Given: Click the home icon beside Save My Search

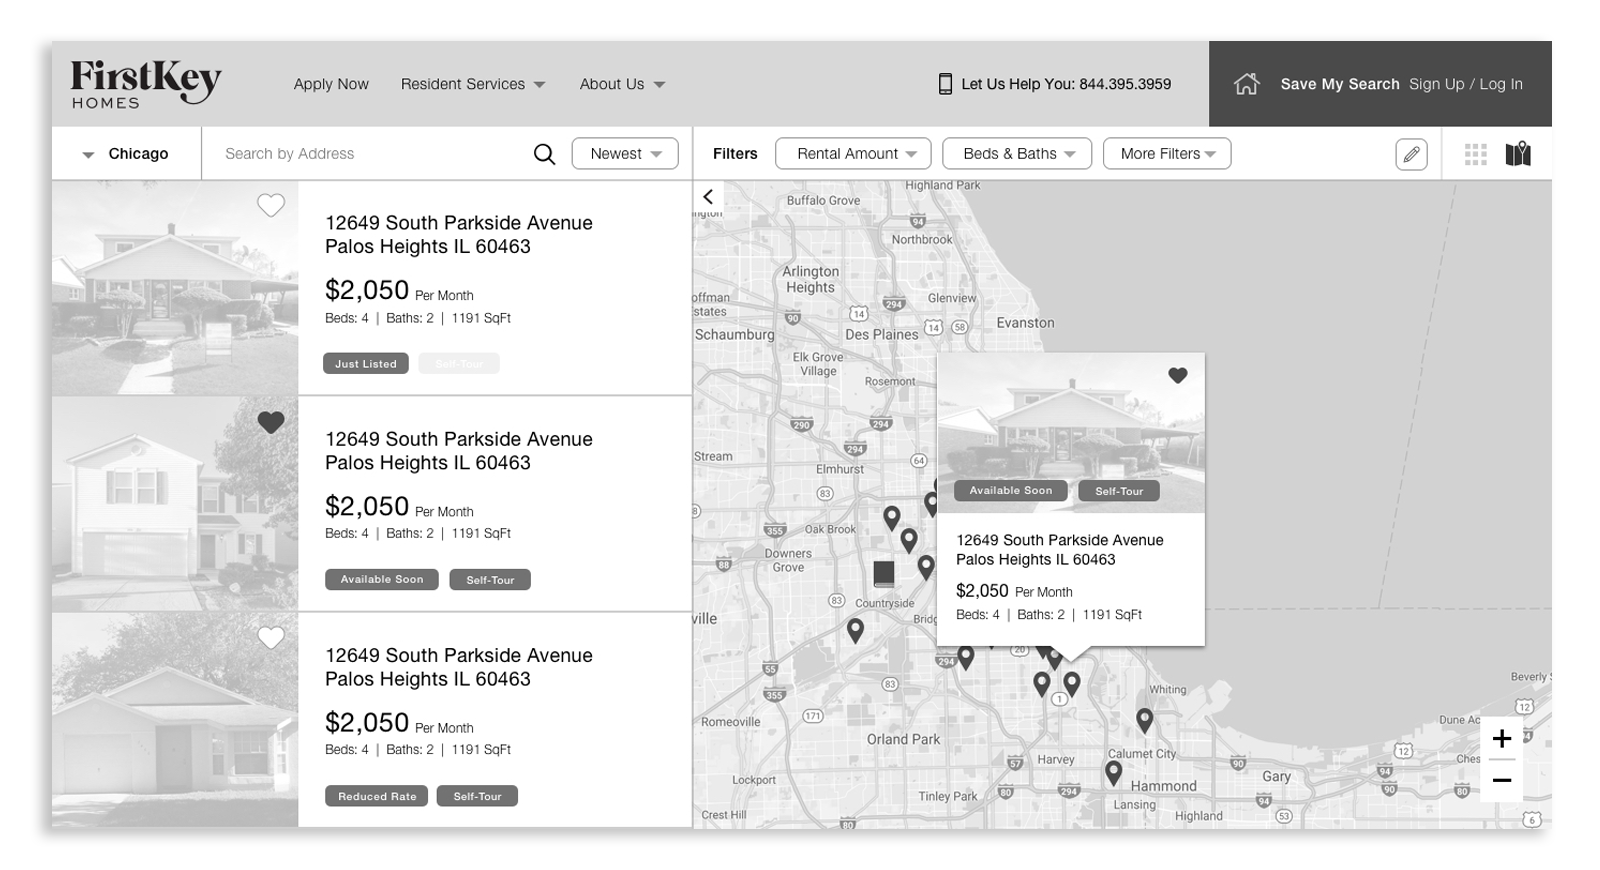Looking at the screenshot, I should point(1246,84).
